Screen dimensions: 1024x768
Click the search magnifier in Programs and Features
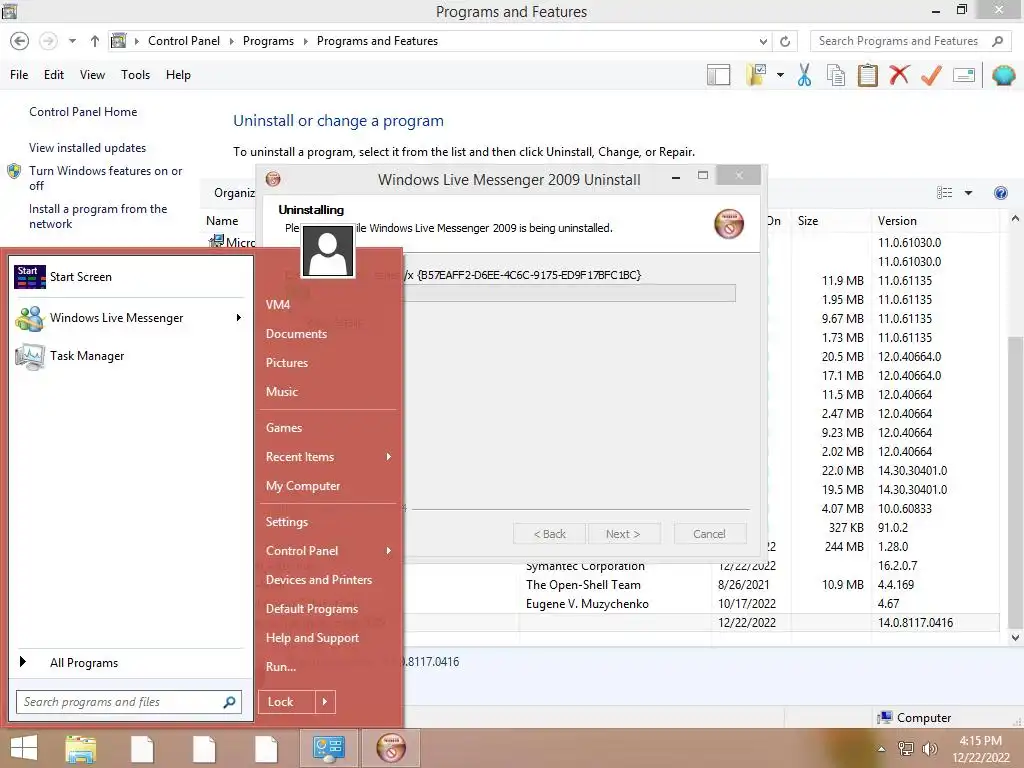[x=997, y=41]
